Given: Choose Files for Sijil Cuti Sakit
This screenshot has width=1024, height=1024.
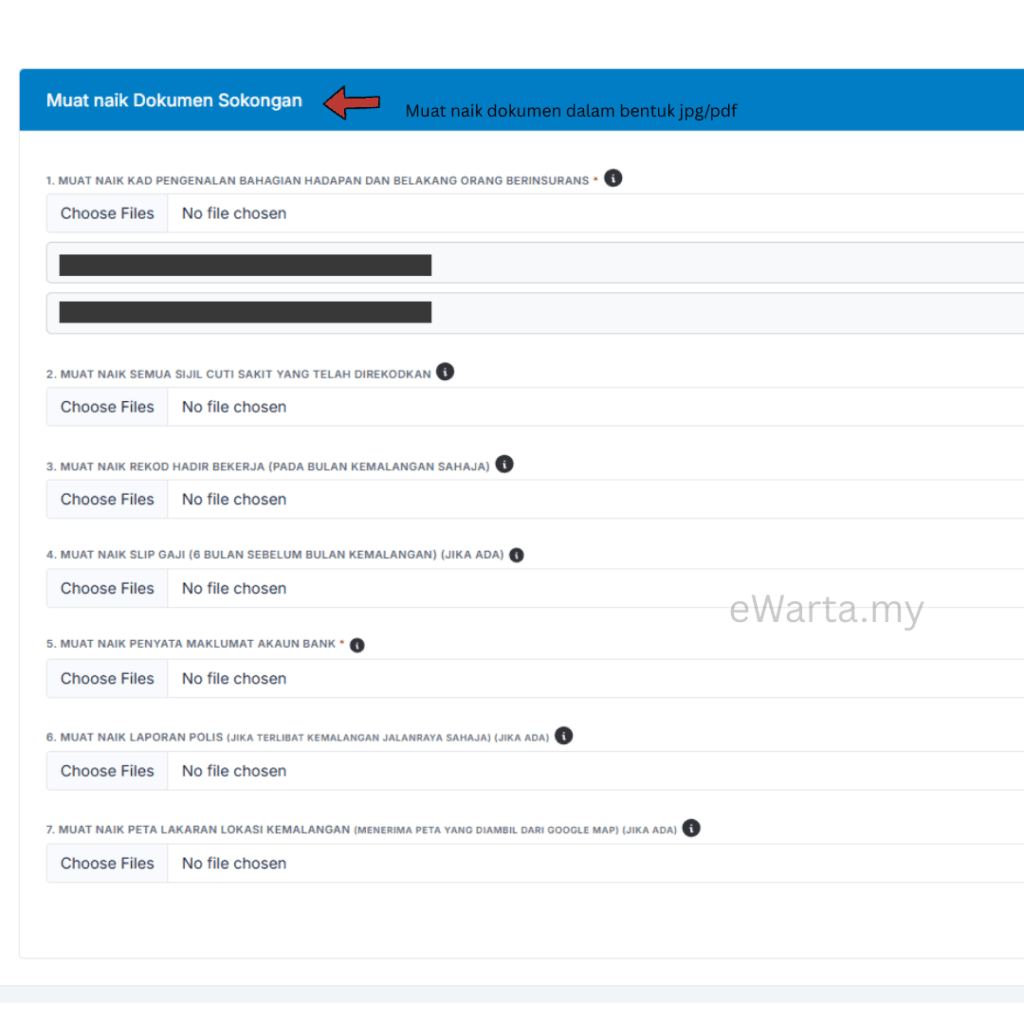Looking at the screenshot, I should 107,407.
